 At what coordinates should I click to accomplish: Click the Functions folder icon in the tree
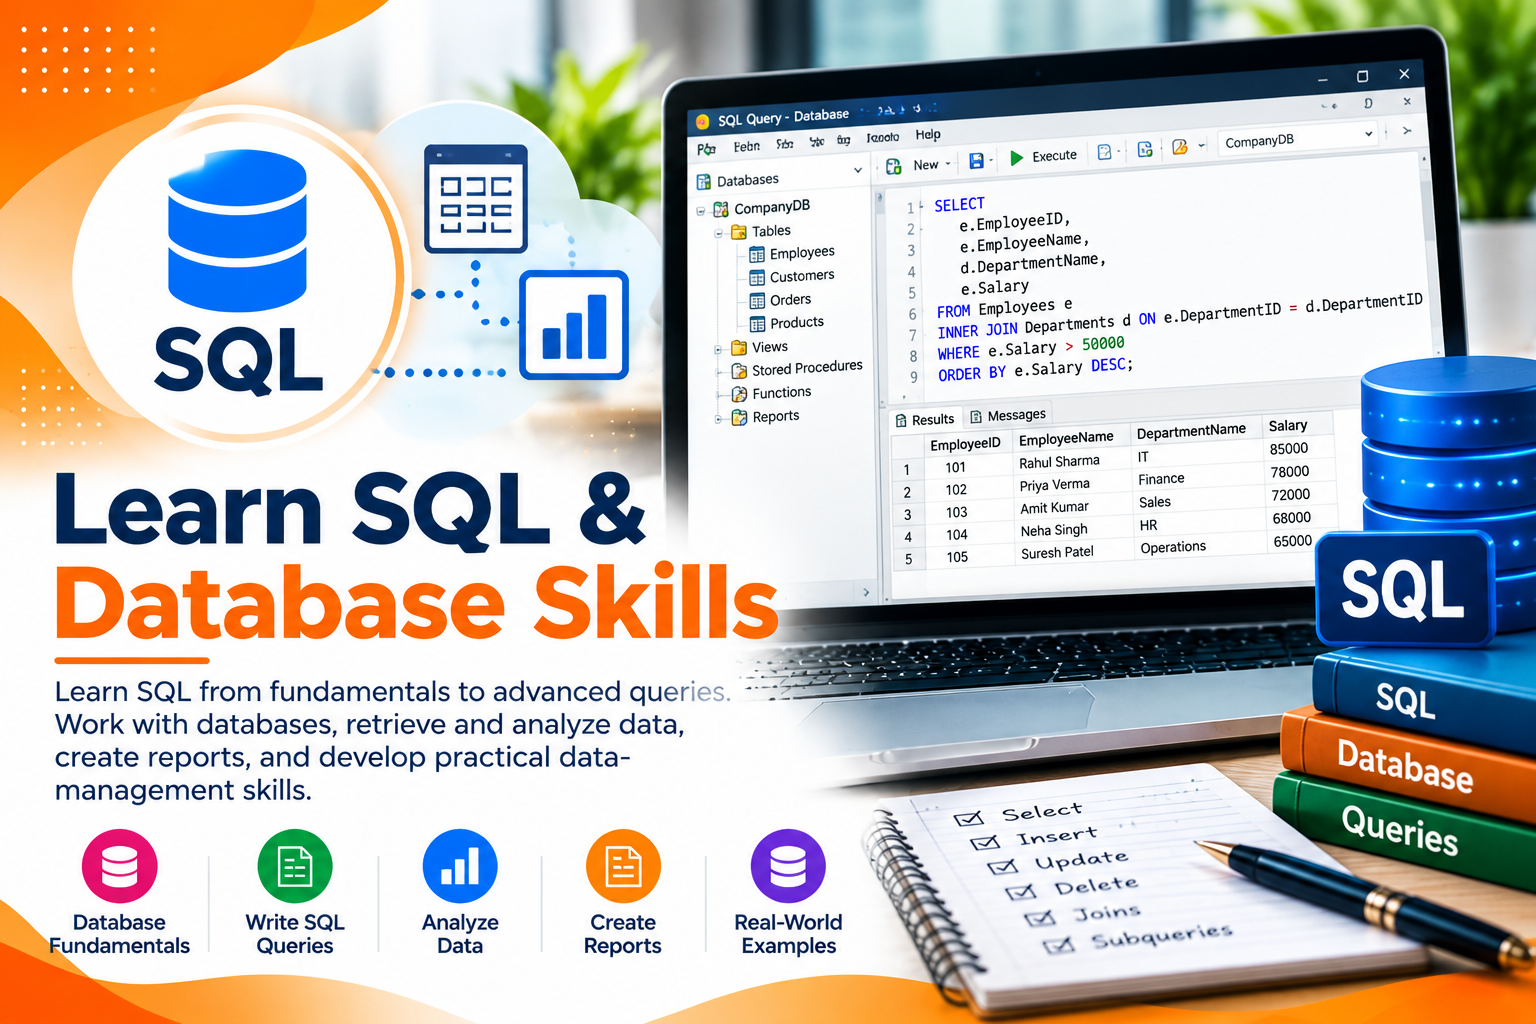click(739, 394)
